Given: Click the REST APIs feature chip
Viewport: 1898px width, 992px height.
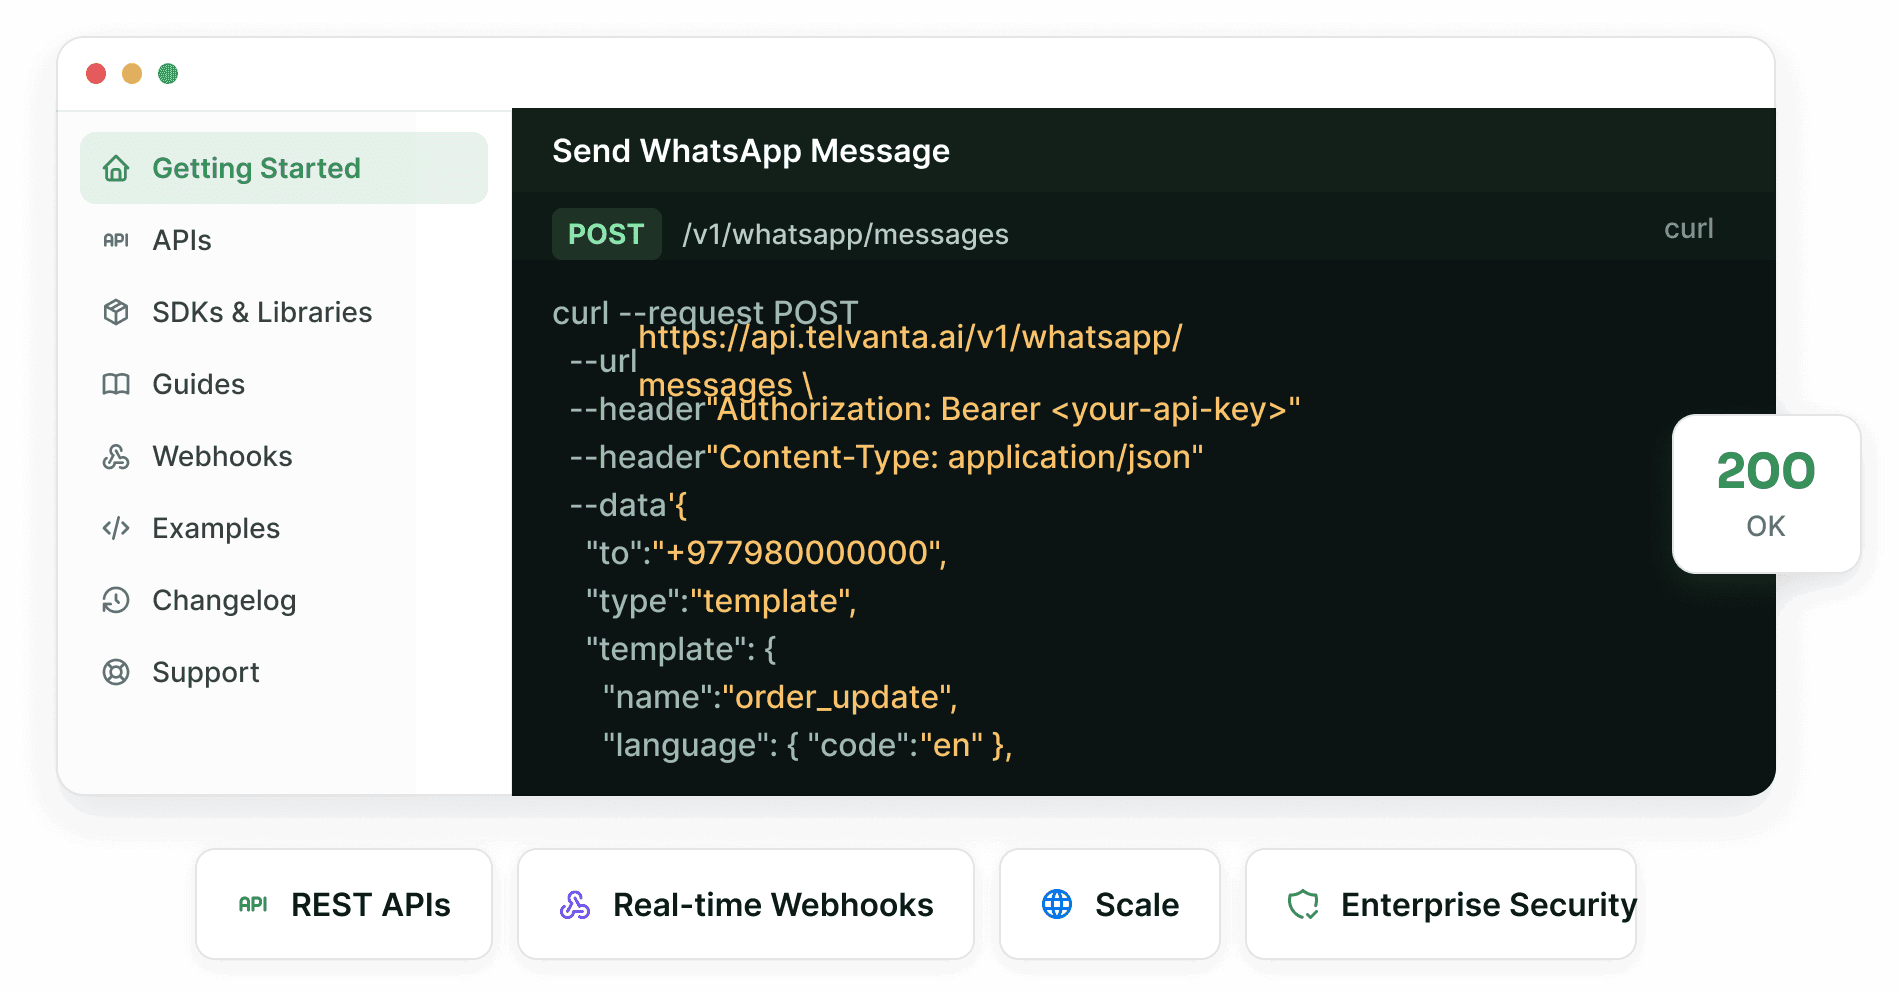Looking at the screenshot, I should (x=344, y=904).
